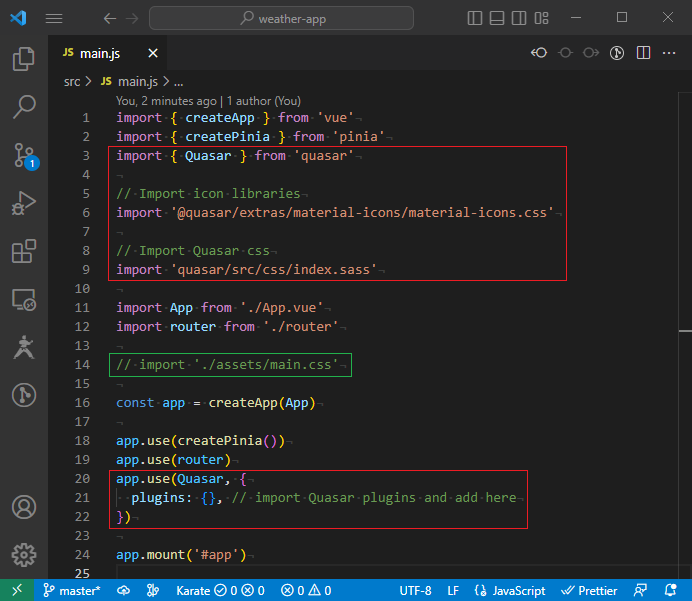Screen dimensions: 692x601
Task: Click line number 14 in gutter
Action: click(82, 365)
